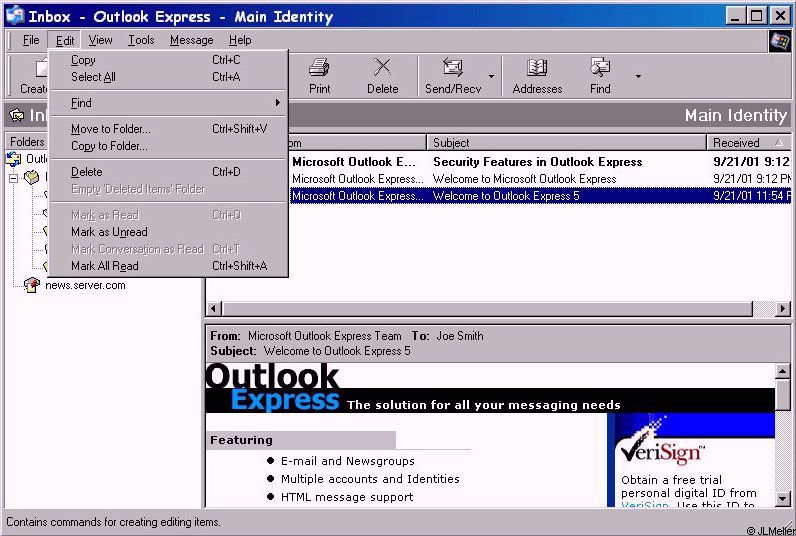Click the Windows logo in menu bar corner
Screen dimensions: 796x536
[779, 41]
